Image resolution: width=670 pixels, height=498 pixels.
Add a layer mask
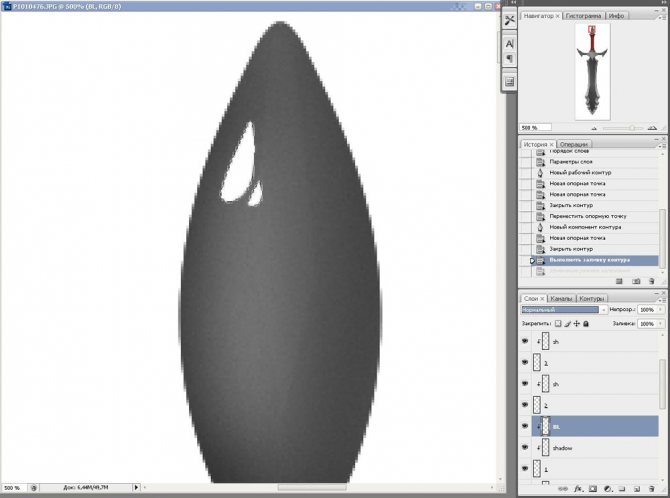(593, 489)
